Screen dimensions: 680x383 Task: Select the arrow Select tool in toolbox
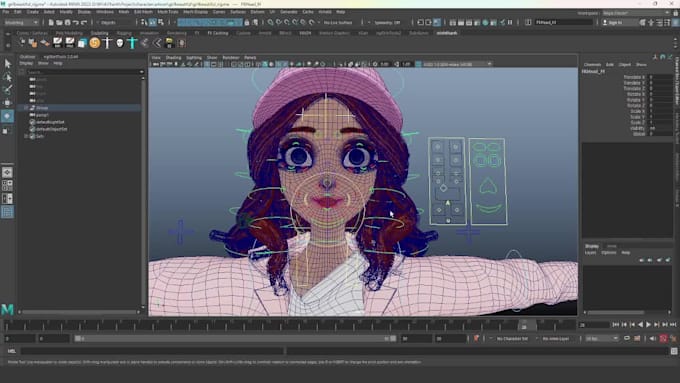click(x=7, y=64)
